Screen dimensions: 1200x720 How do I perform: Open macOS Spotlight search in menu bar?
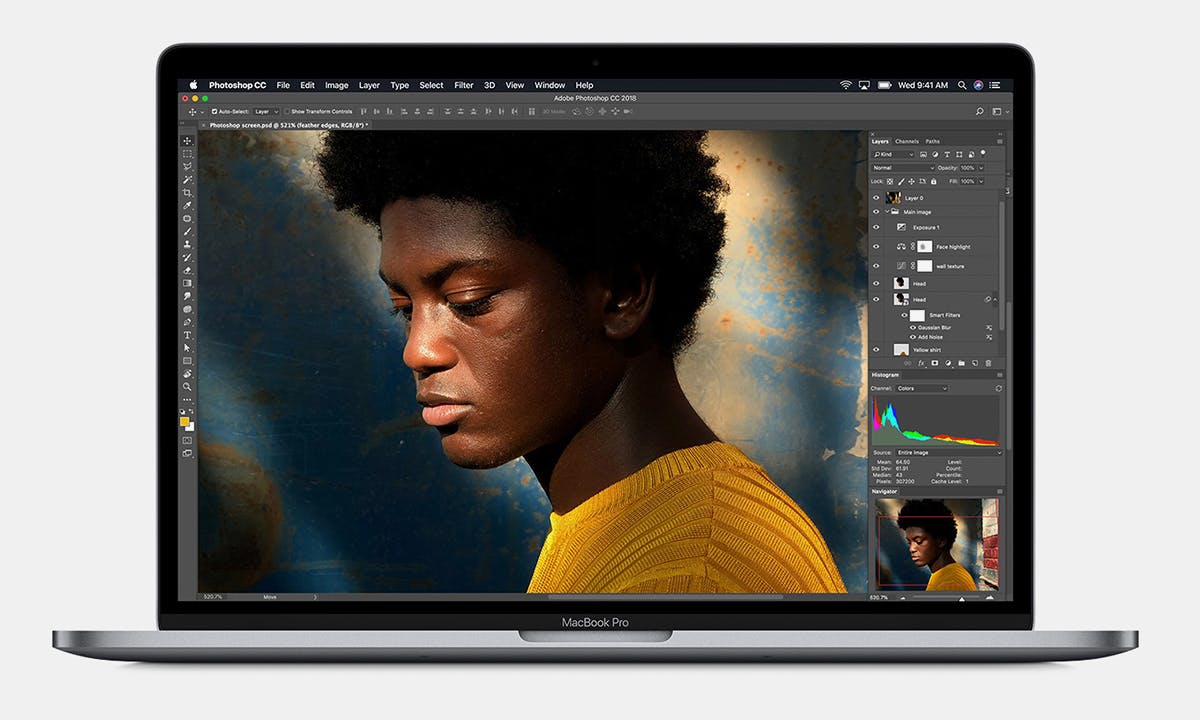click(962, 85)
